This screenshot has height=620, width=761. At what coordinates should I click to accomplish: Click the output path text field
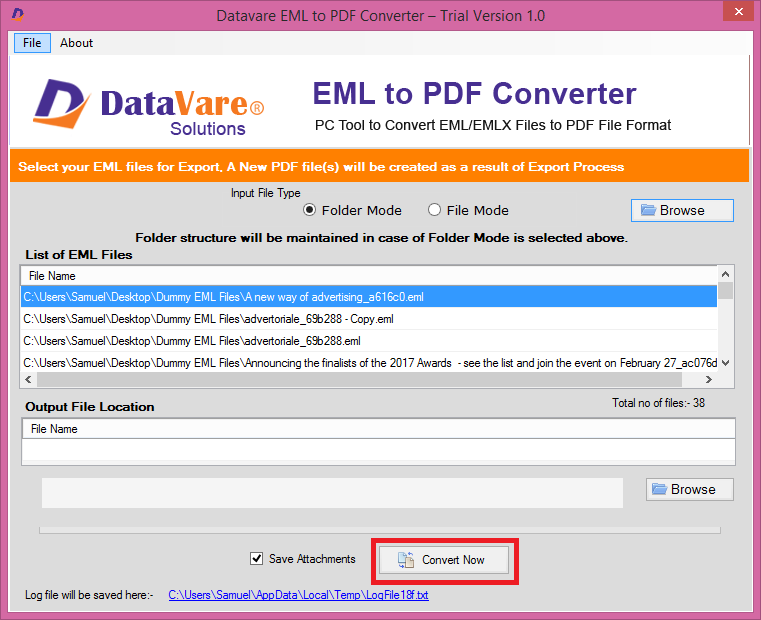[x=332, y=493]
